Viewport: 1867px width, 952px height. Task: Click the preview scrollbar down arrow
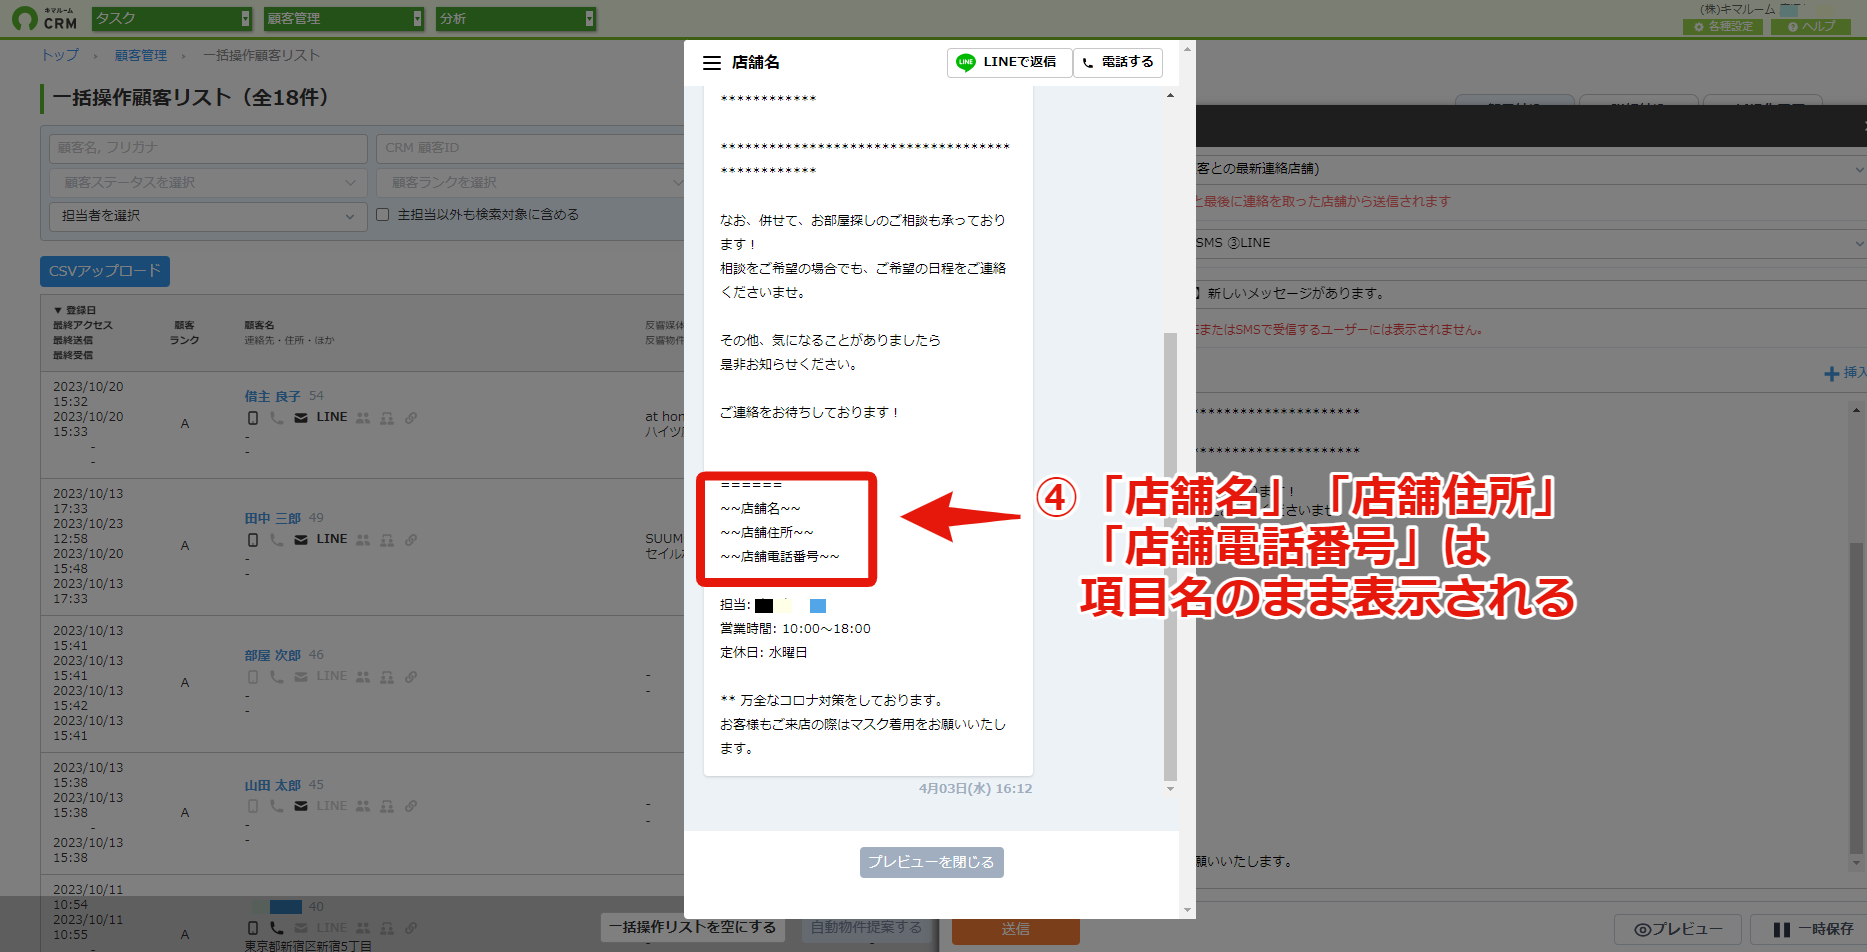coord(1170,789)
